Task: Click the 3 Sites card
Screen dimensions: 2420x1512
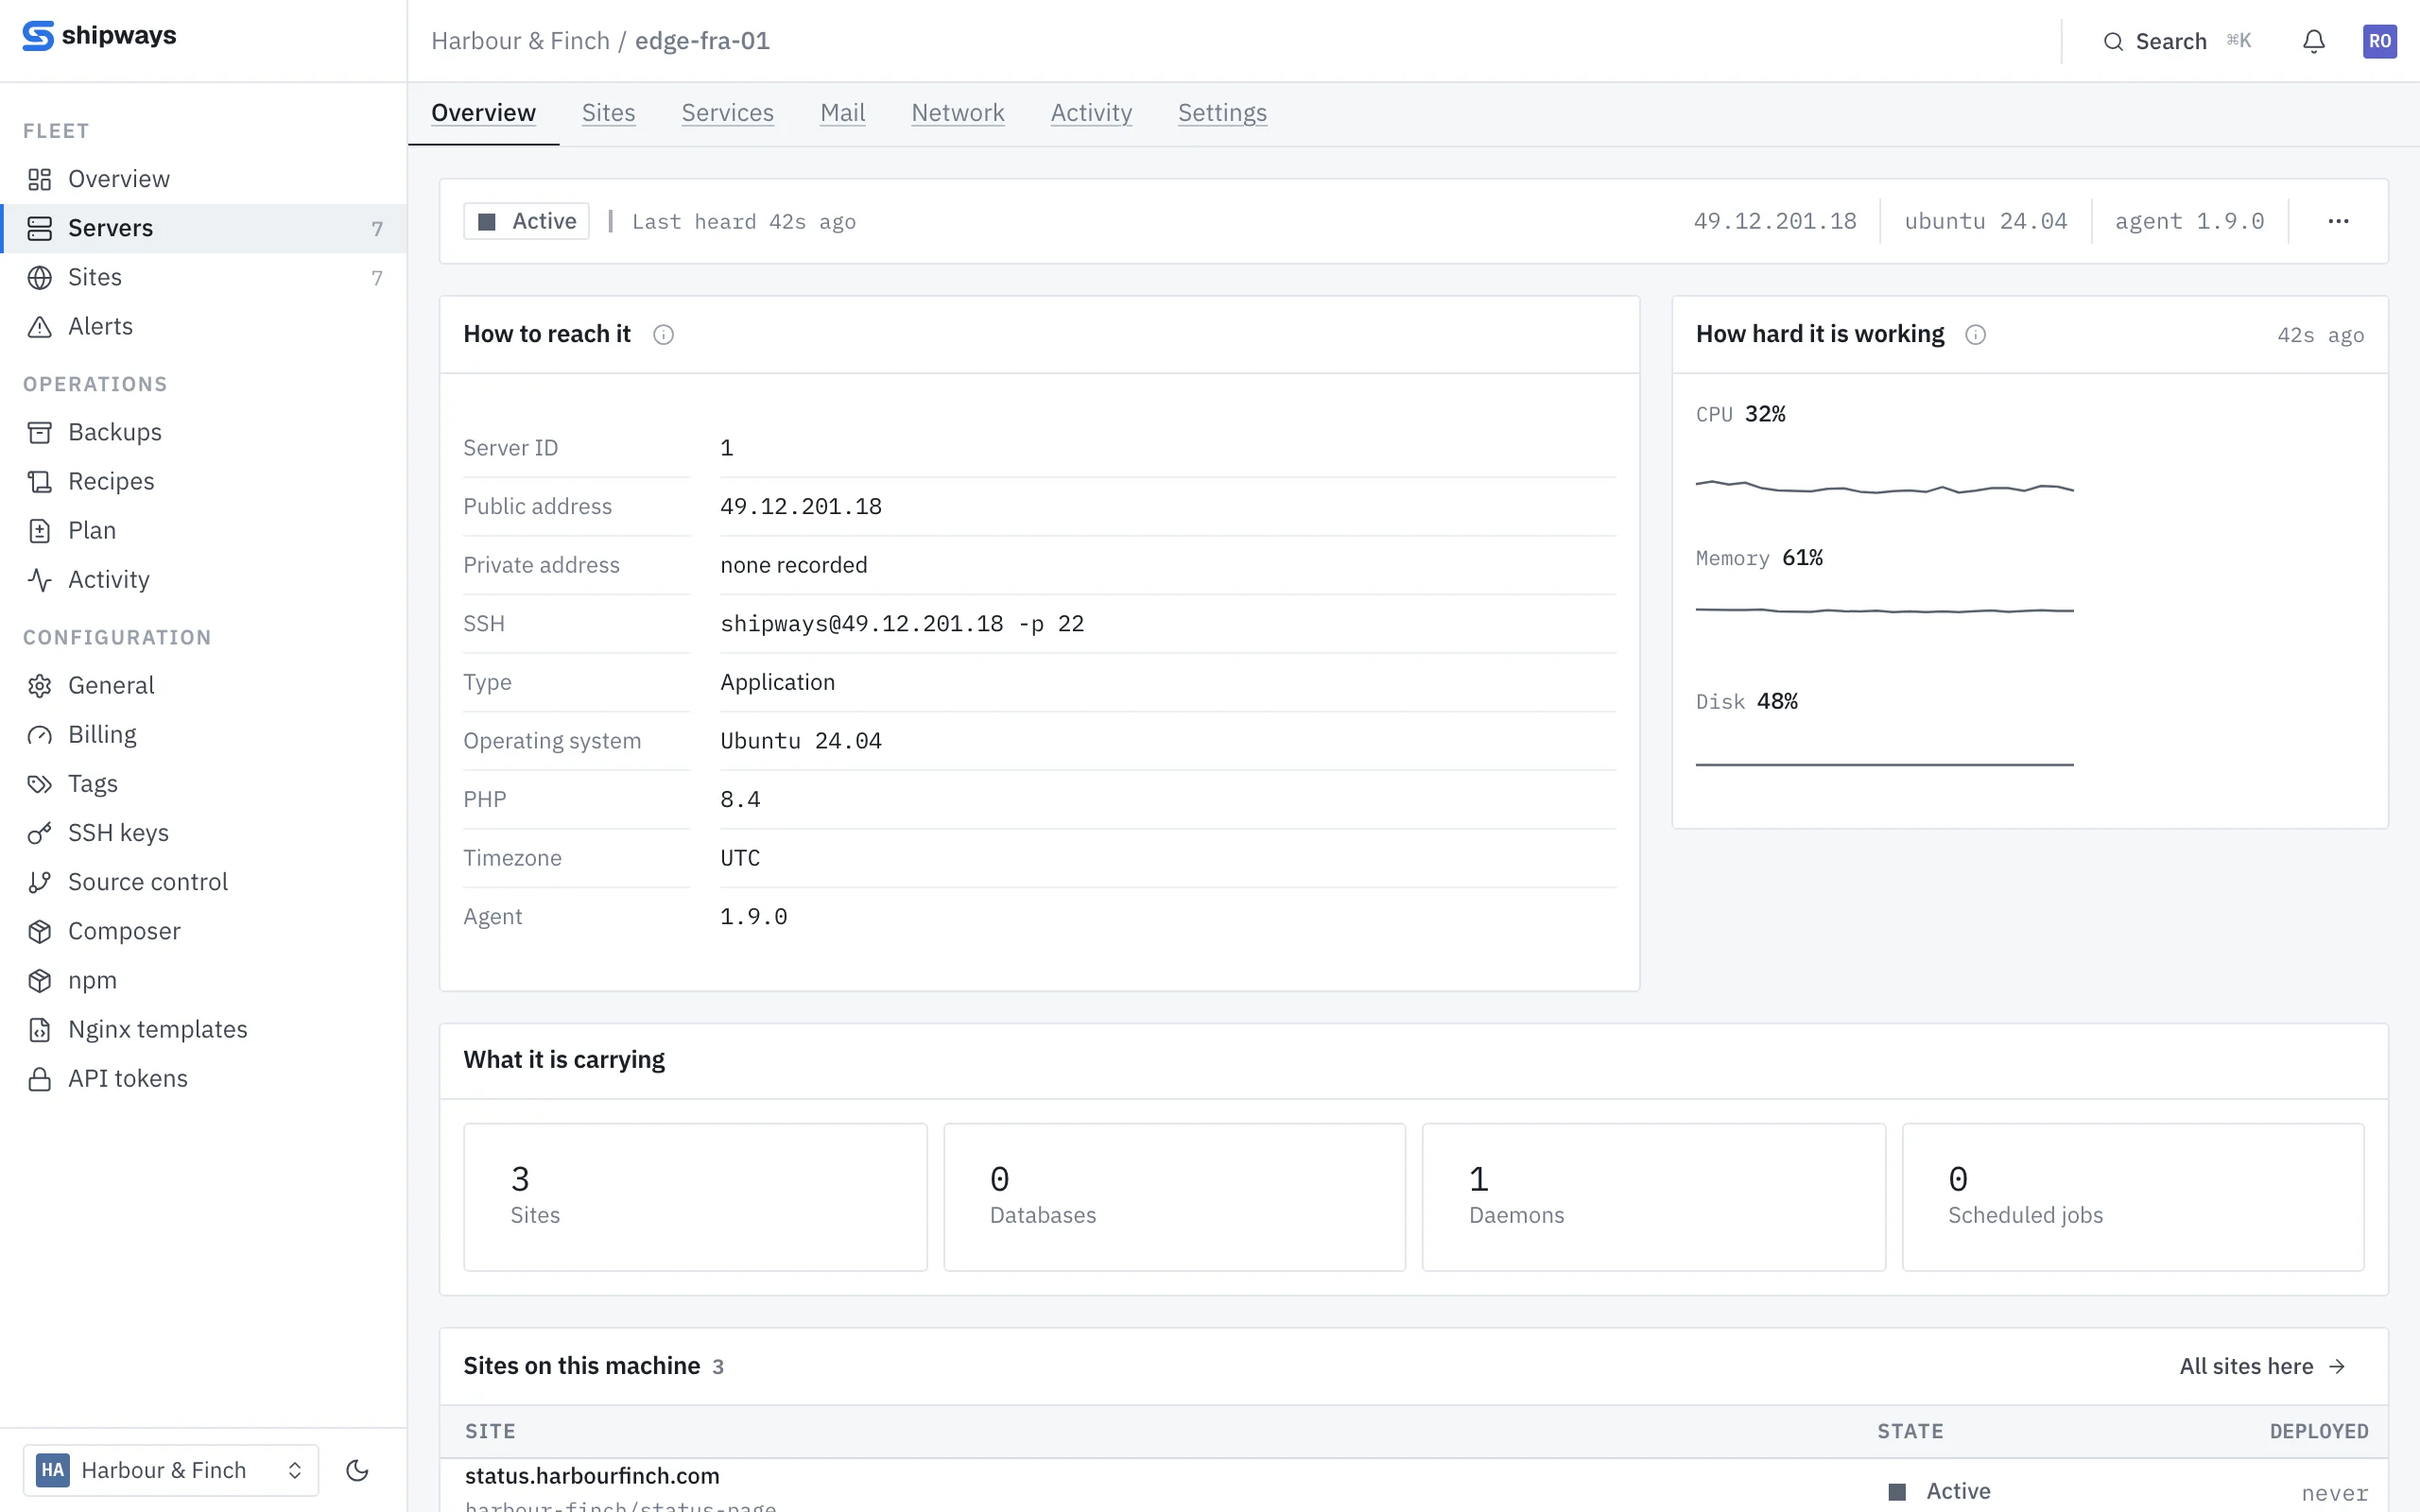Action: (695, 1197)
